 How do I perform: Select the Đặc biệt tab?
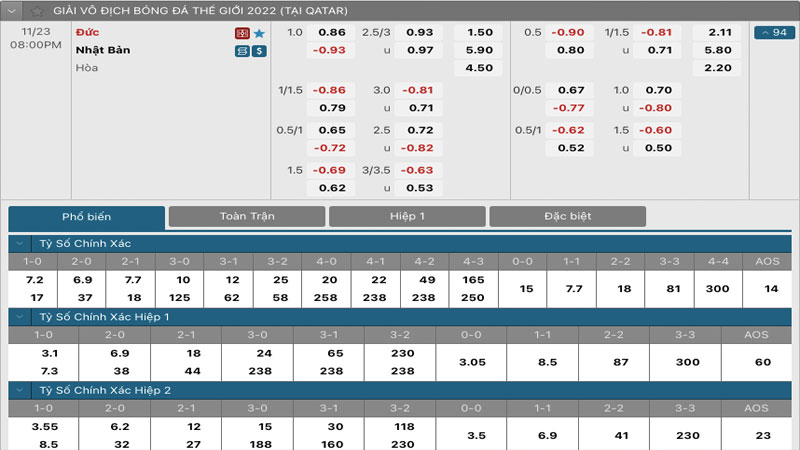coord(567,216)
